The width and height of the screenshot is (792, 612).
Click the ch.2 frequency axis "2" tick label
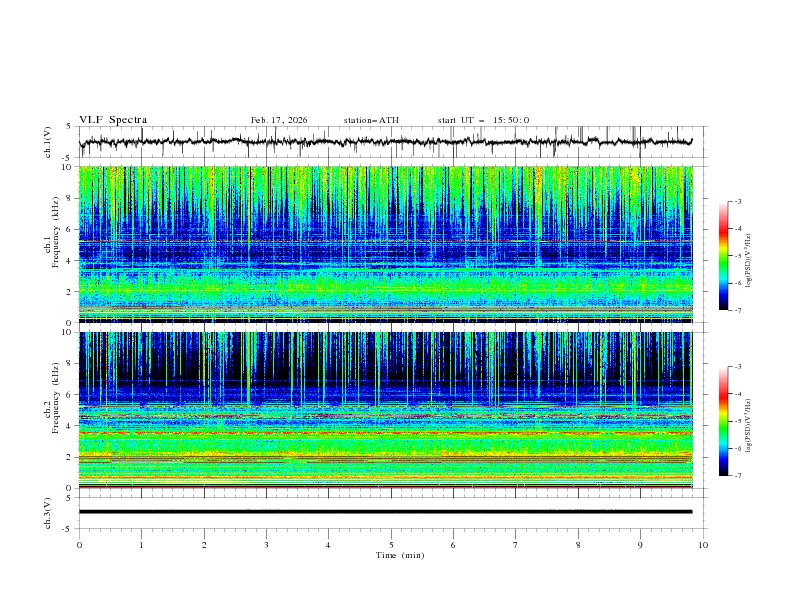[70, 457]
